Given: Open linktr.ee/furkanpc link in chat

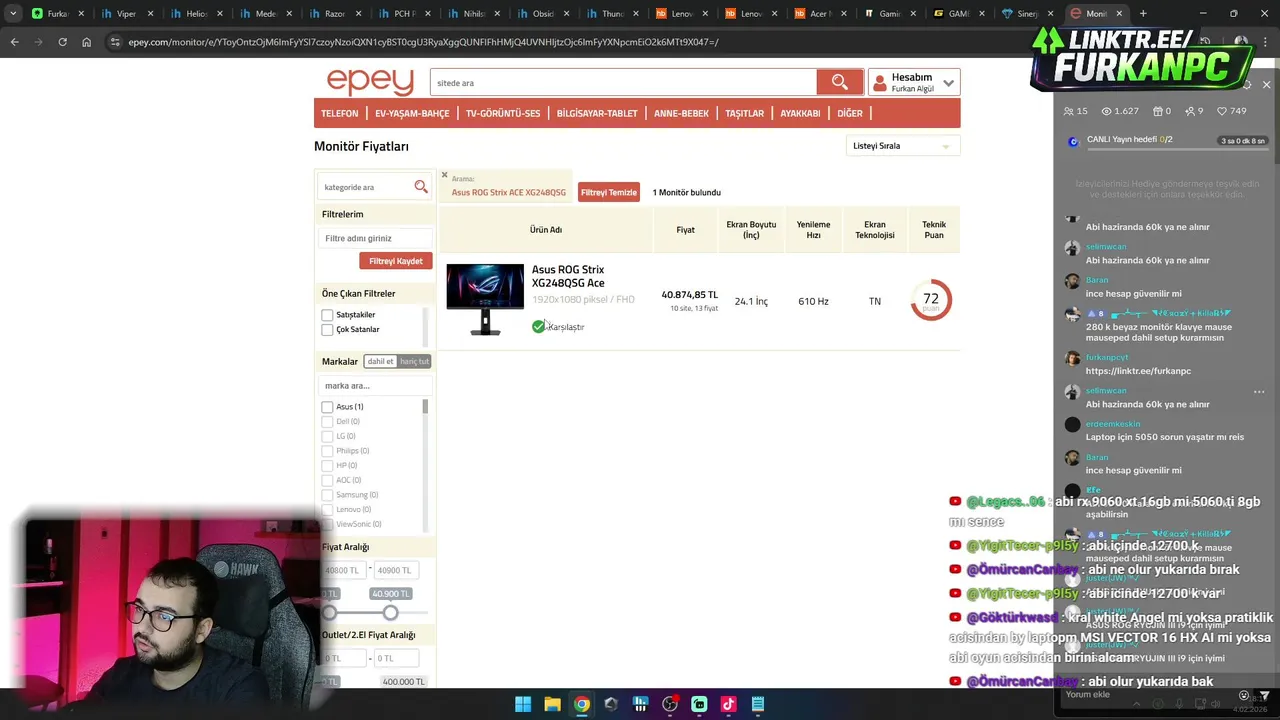Looking at the screenshot, I should coord(1138,371).
